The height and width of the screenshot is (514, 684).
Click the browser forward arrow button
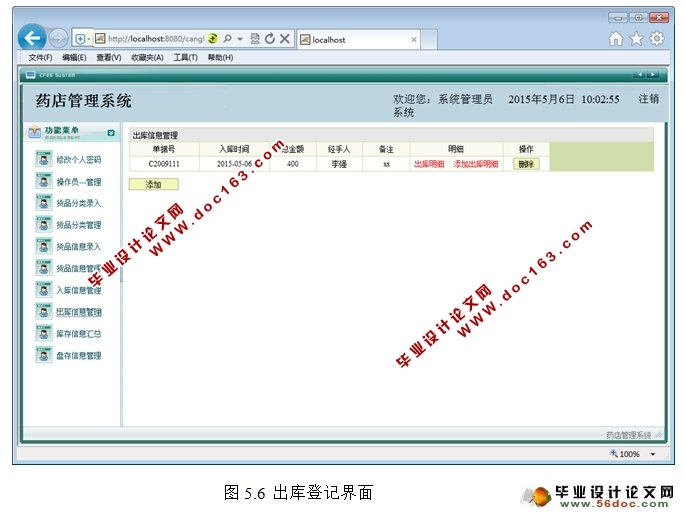pos(58,39)
